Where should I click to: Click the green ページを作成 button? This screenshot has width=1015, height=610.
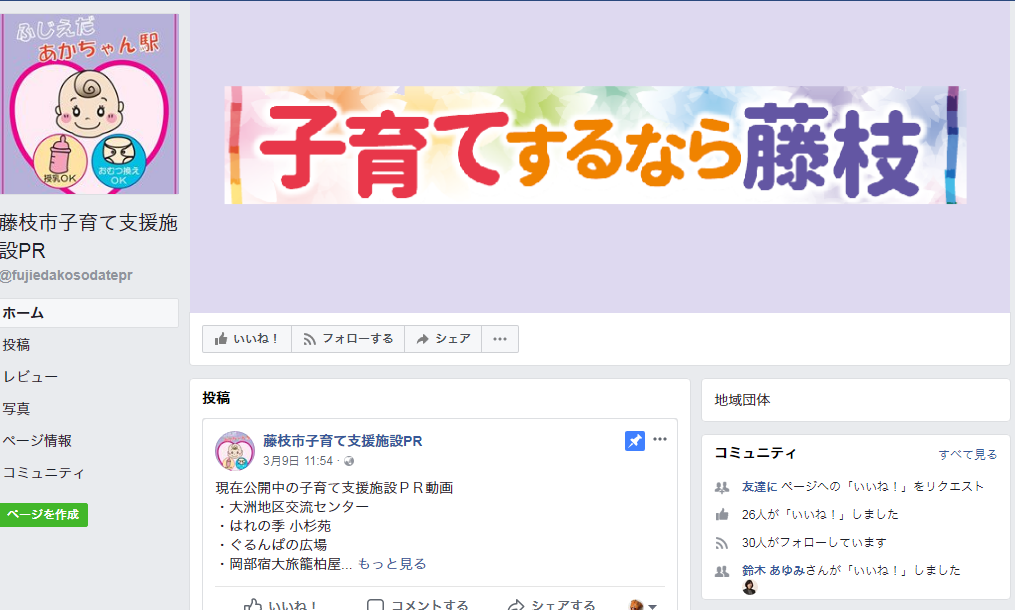point(43,515)
